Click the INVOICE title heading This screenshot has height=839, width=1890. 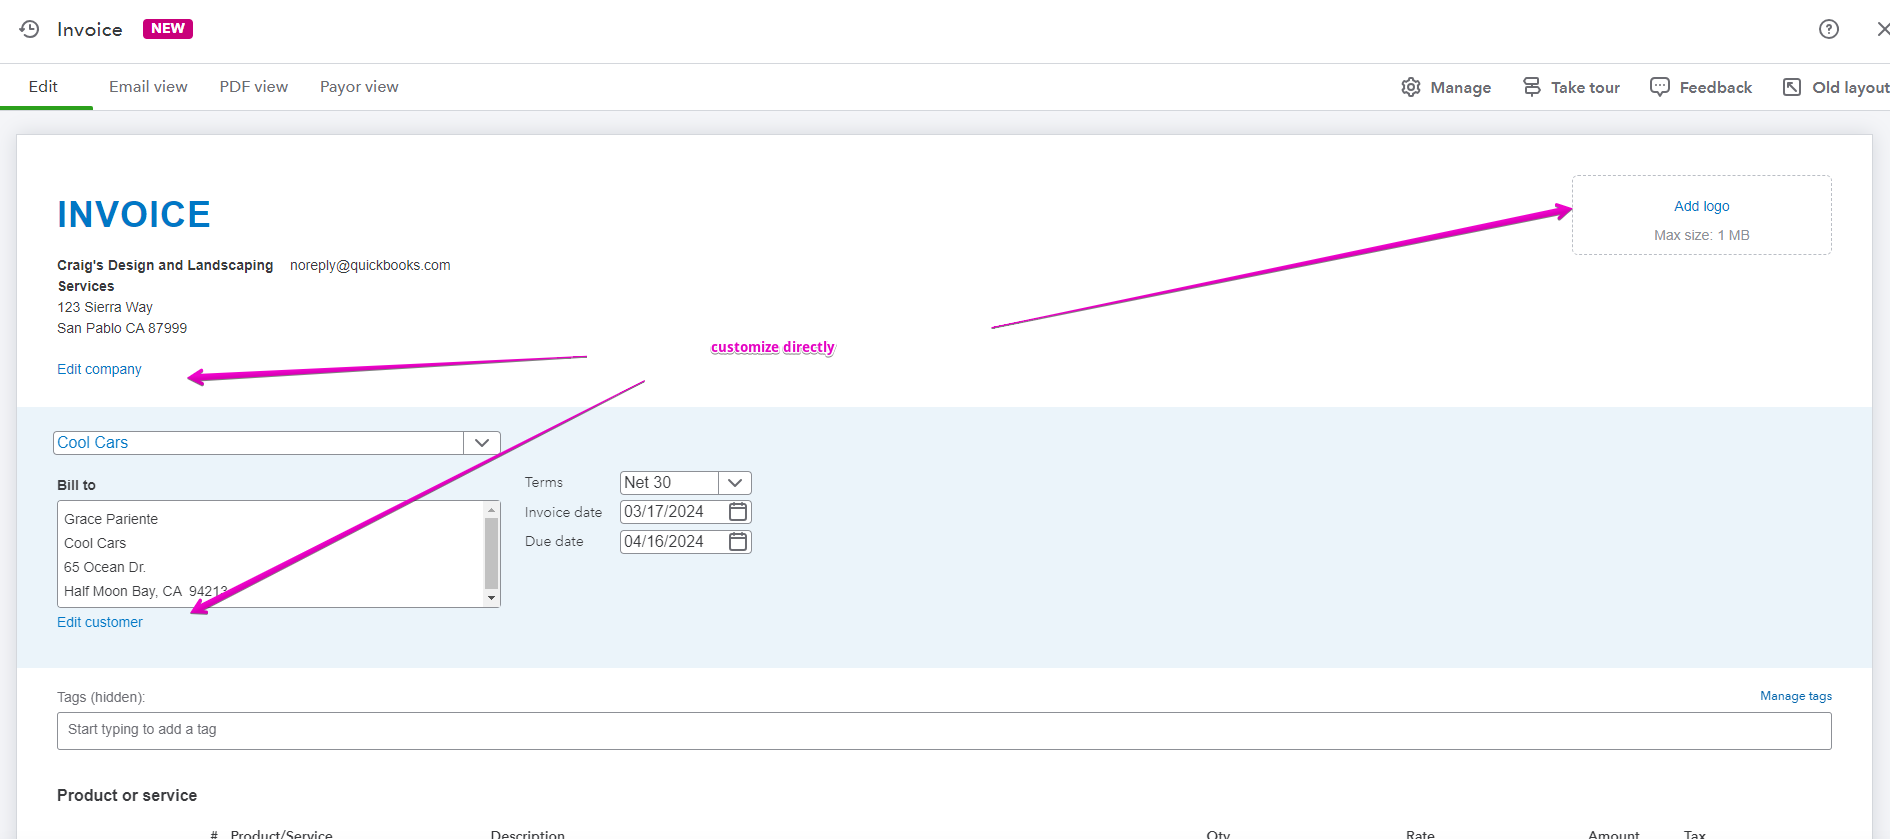[x=134, y=215]
